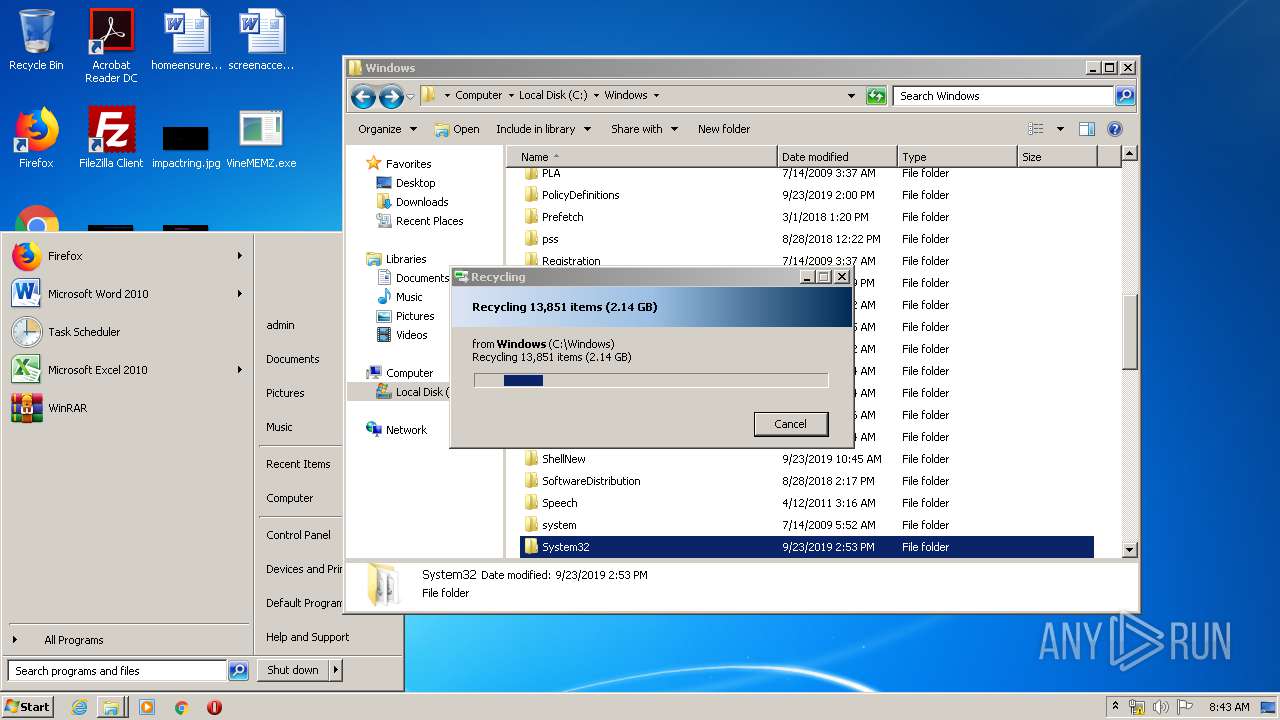The height and width of the screenshot is (720, 1280).
Task: Sort by the Date modified column
Action: click(x=836, y=157)
